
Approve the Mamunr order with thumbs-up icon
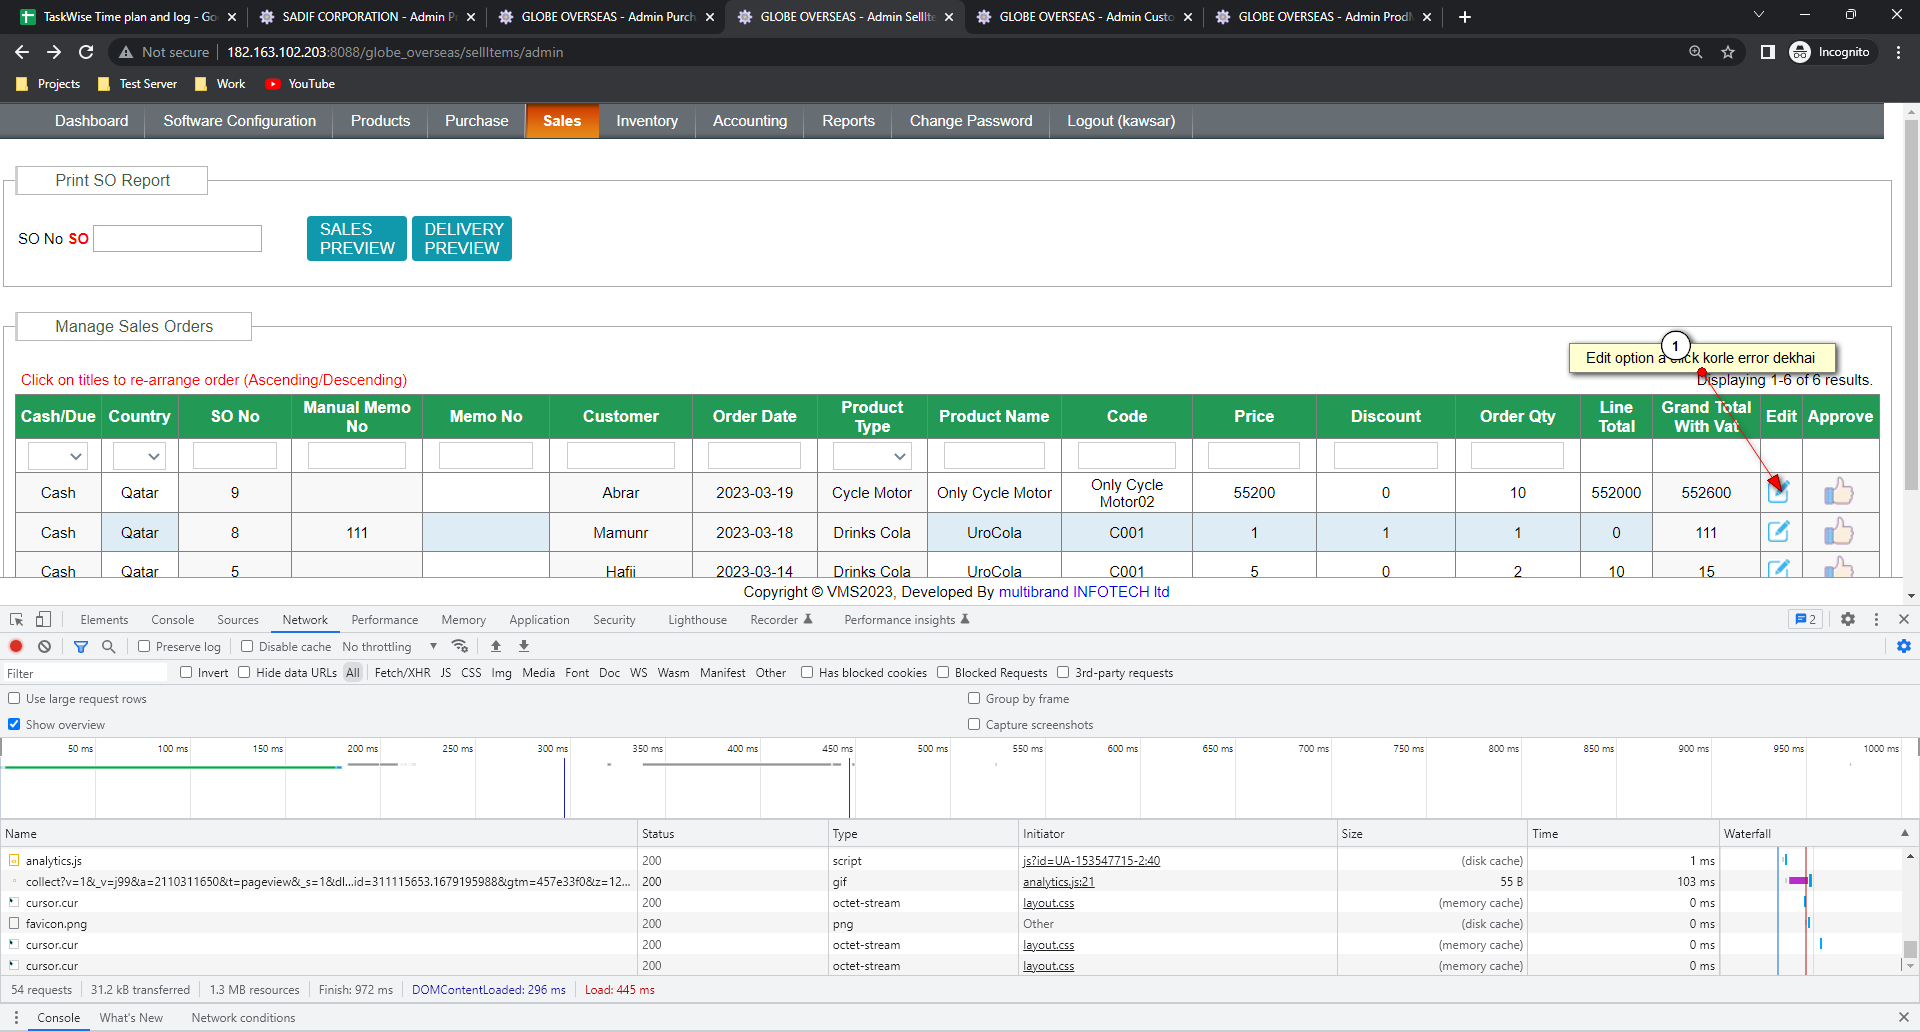click(x=1838, y=532)
